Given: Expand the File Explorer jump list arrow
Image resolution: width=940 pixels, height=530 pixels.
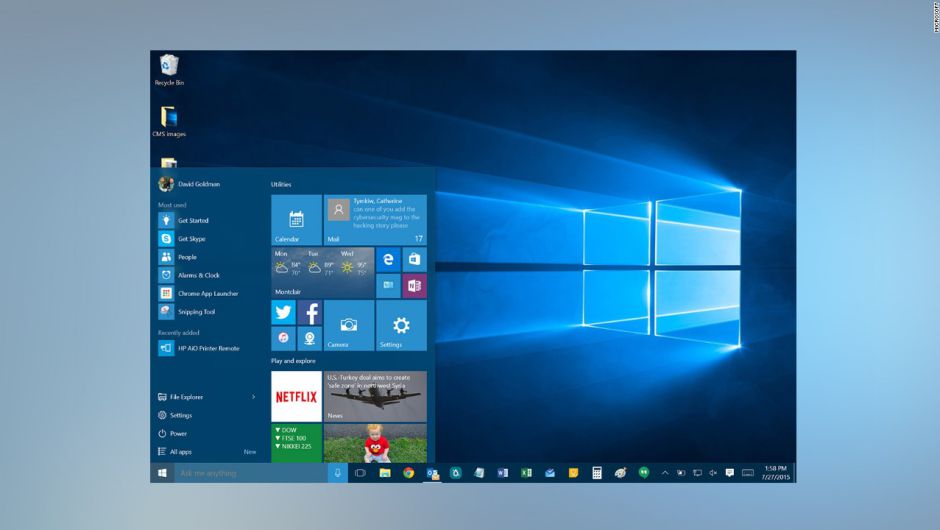Looking at the screenshot, I should click(254, 397).
